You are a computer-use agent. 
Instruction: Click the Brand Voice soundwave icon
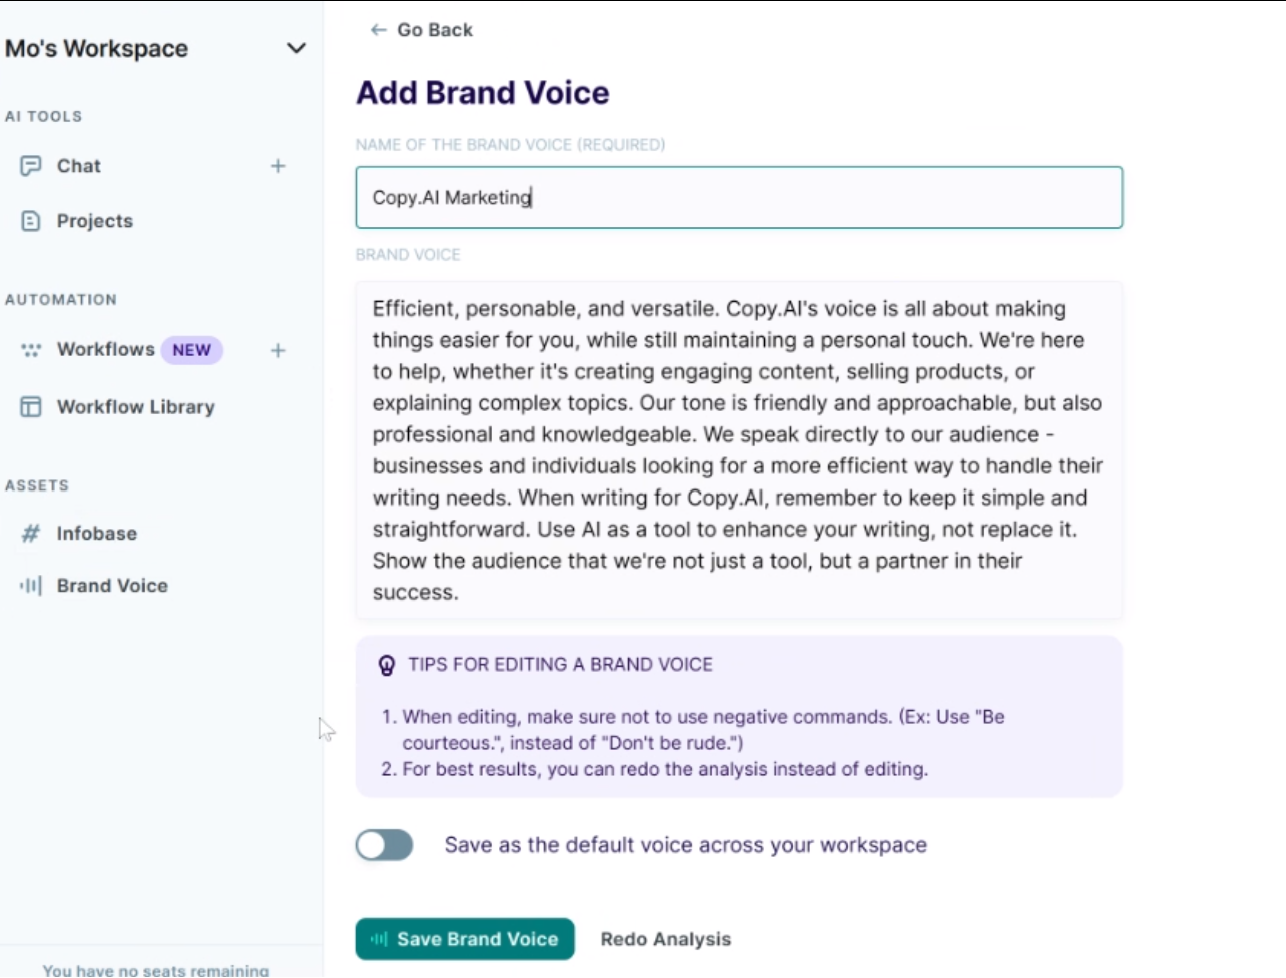[31, 586]
